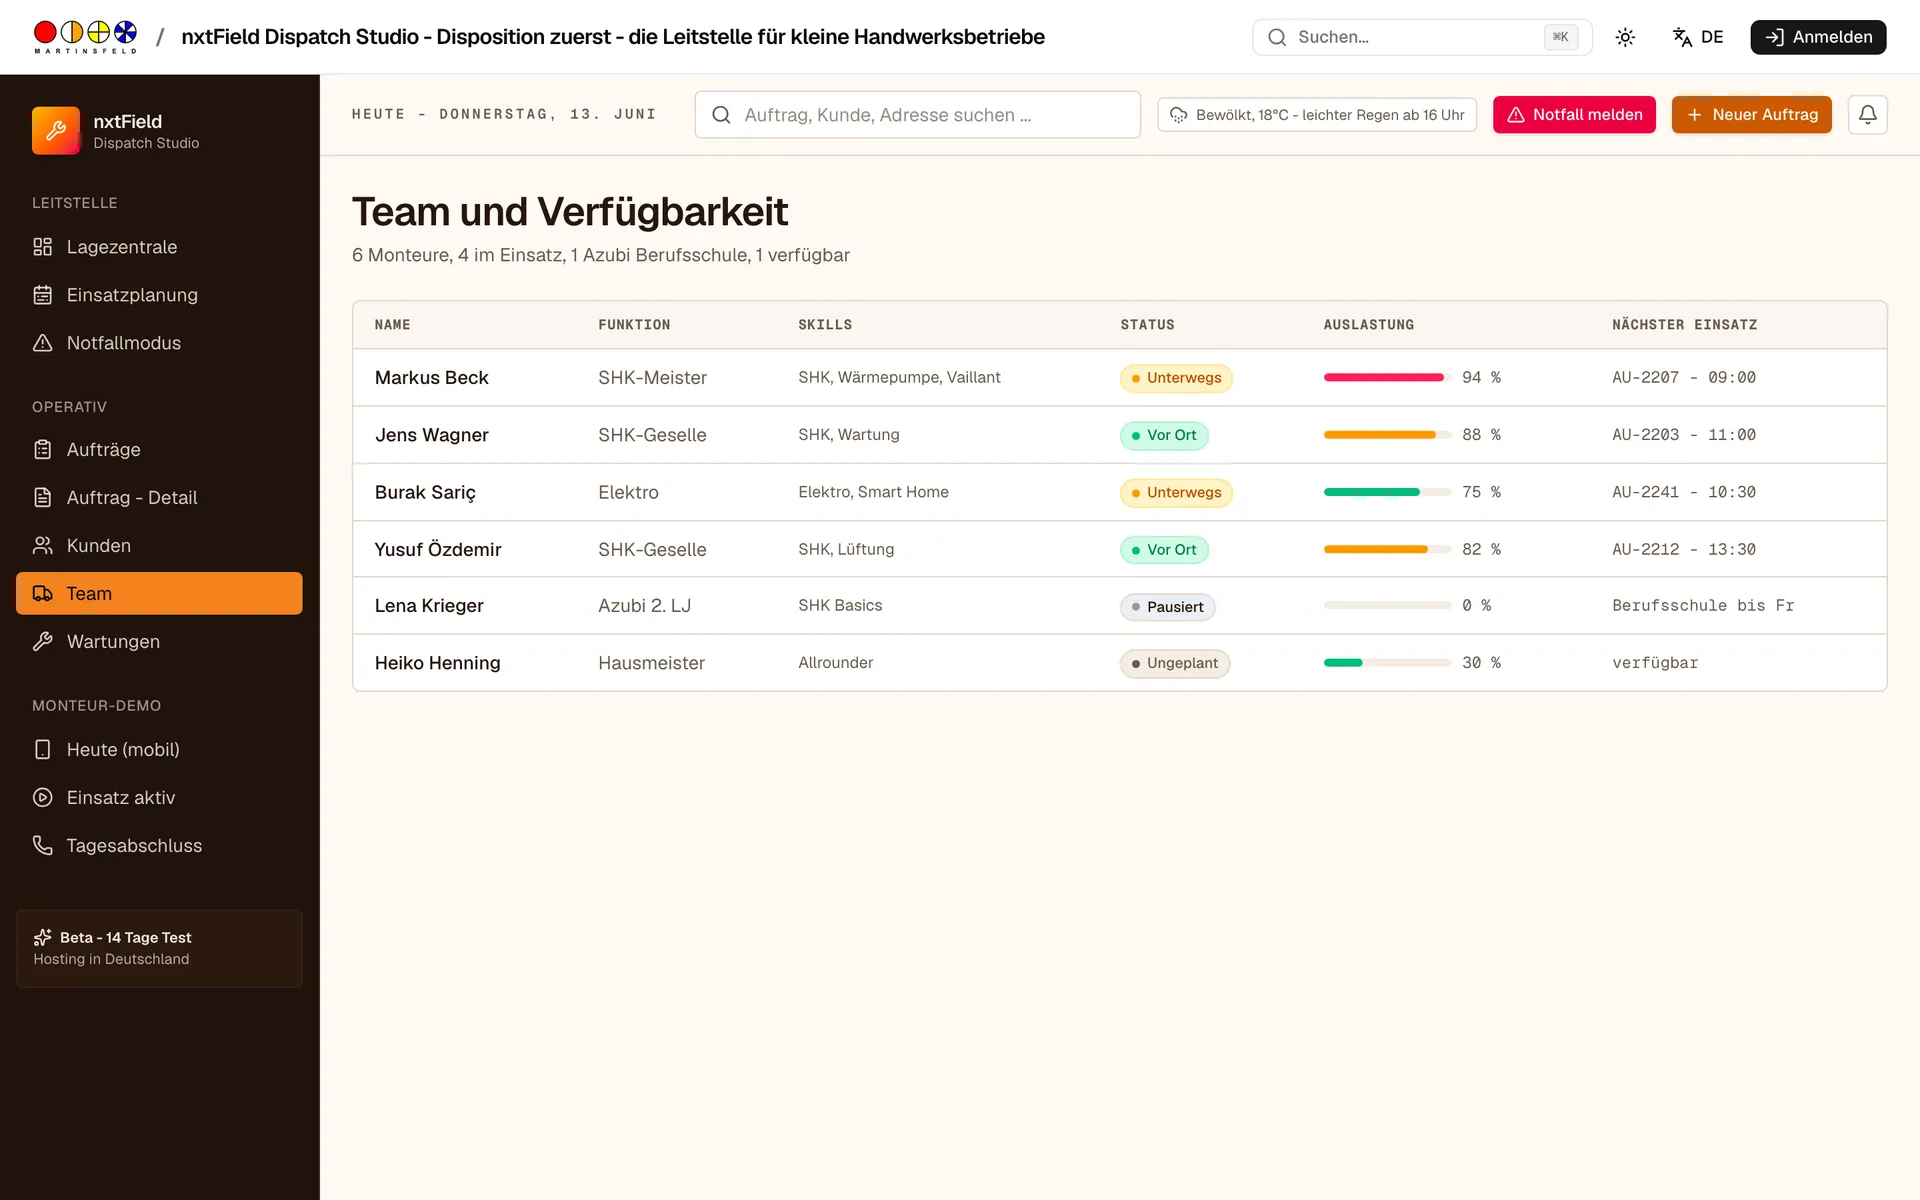Sort by AUSLASTUNG column header
Viewport: 1920px width, 1200px height.
1368,325
